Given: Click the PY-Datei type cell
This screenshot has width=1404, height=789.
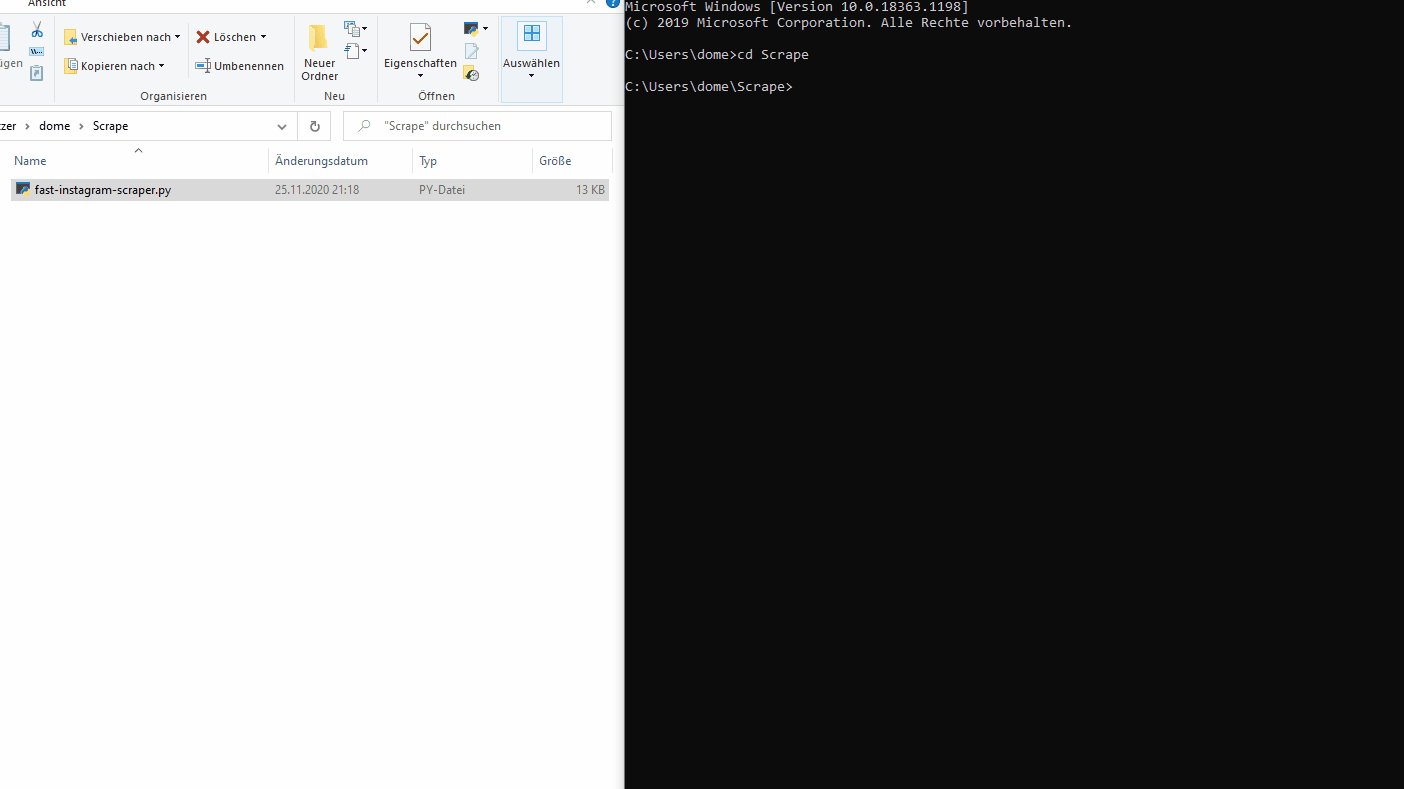Looking at the screenshot, I should [x=442, y=190].
